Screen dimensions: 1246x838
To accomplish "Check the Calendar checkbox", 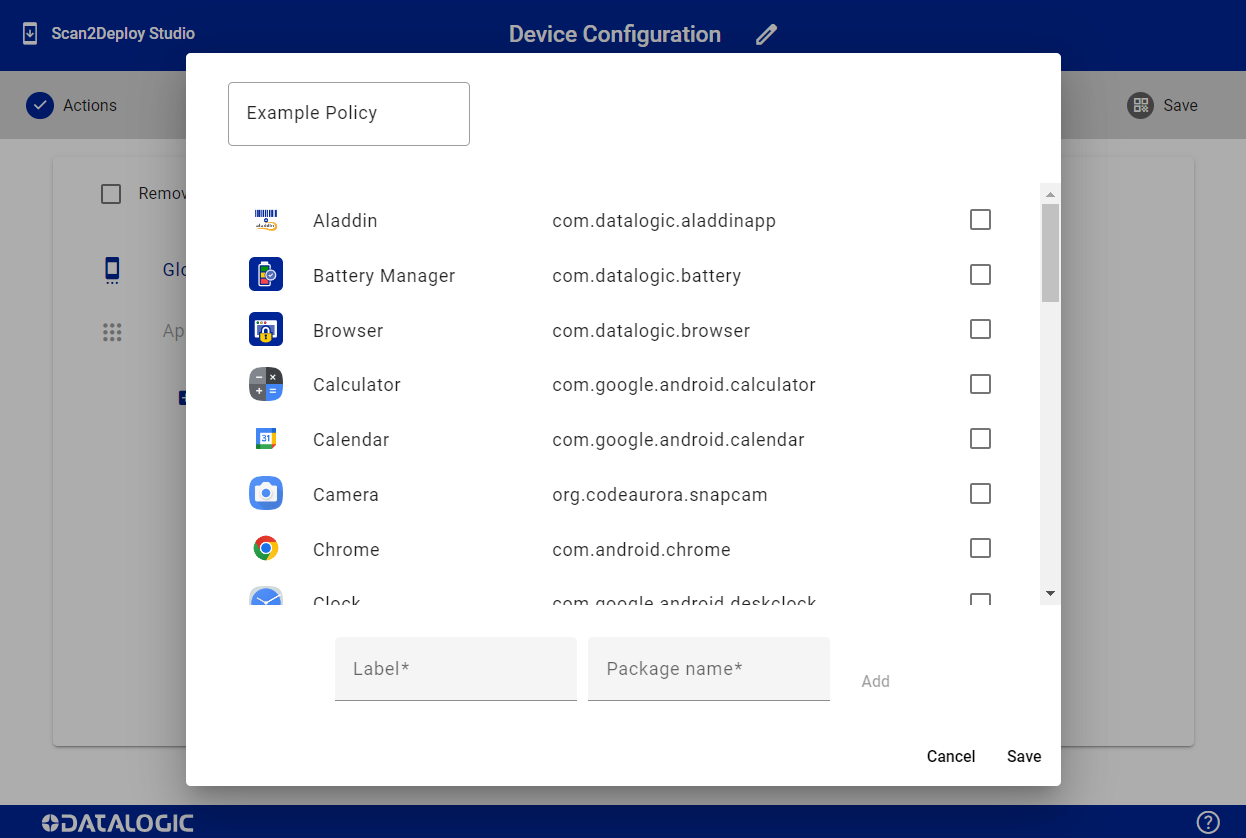I will [x=981, y=439].
